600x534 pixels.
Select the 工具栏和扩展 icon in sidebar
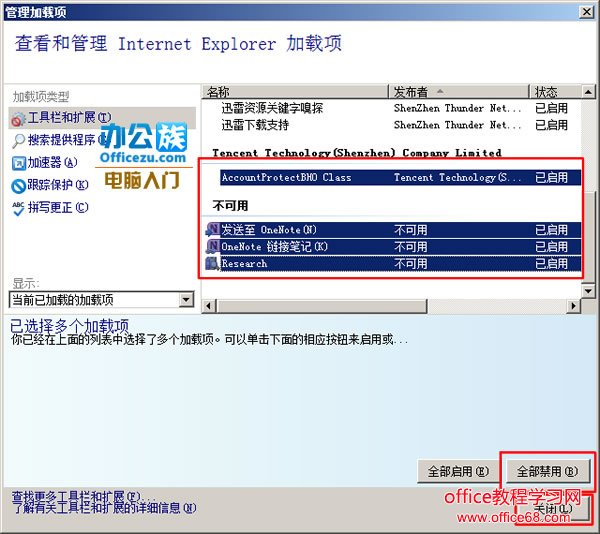click(x=18, y=119)
